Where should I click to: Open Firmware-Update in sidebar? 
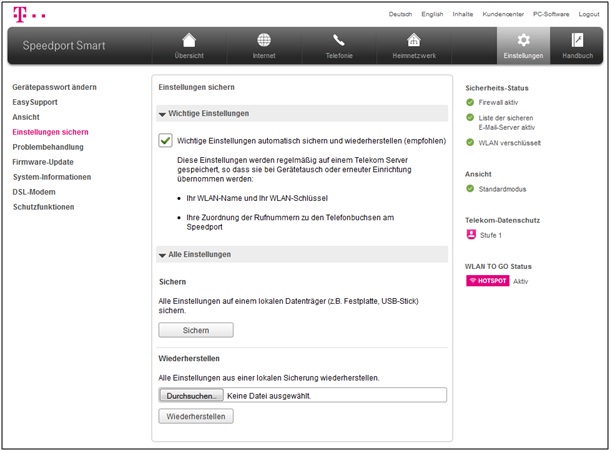click(43, 162)
